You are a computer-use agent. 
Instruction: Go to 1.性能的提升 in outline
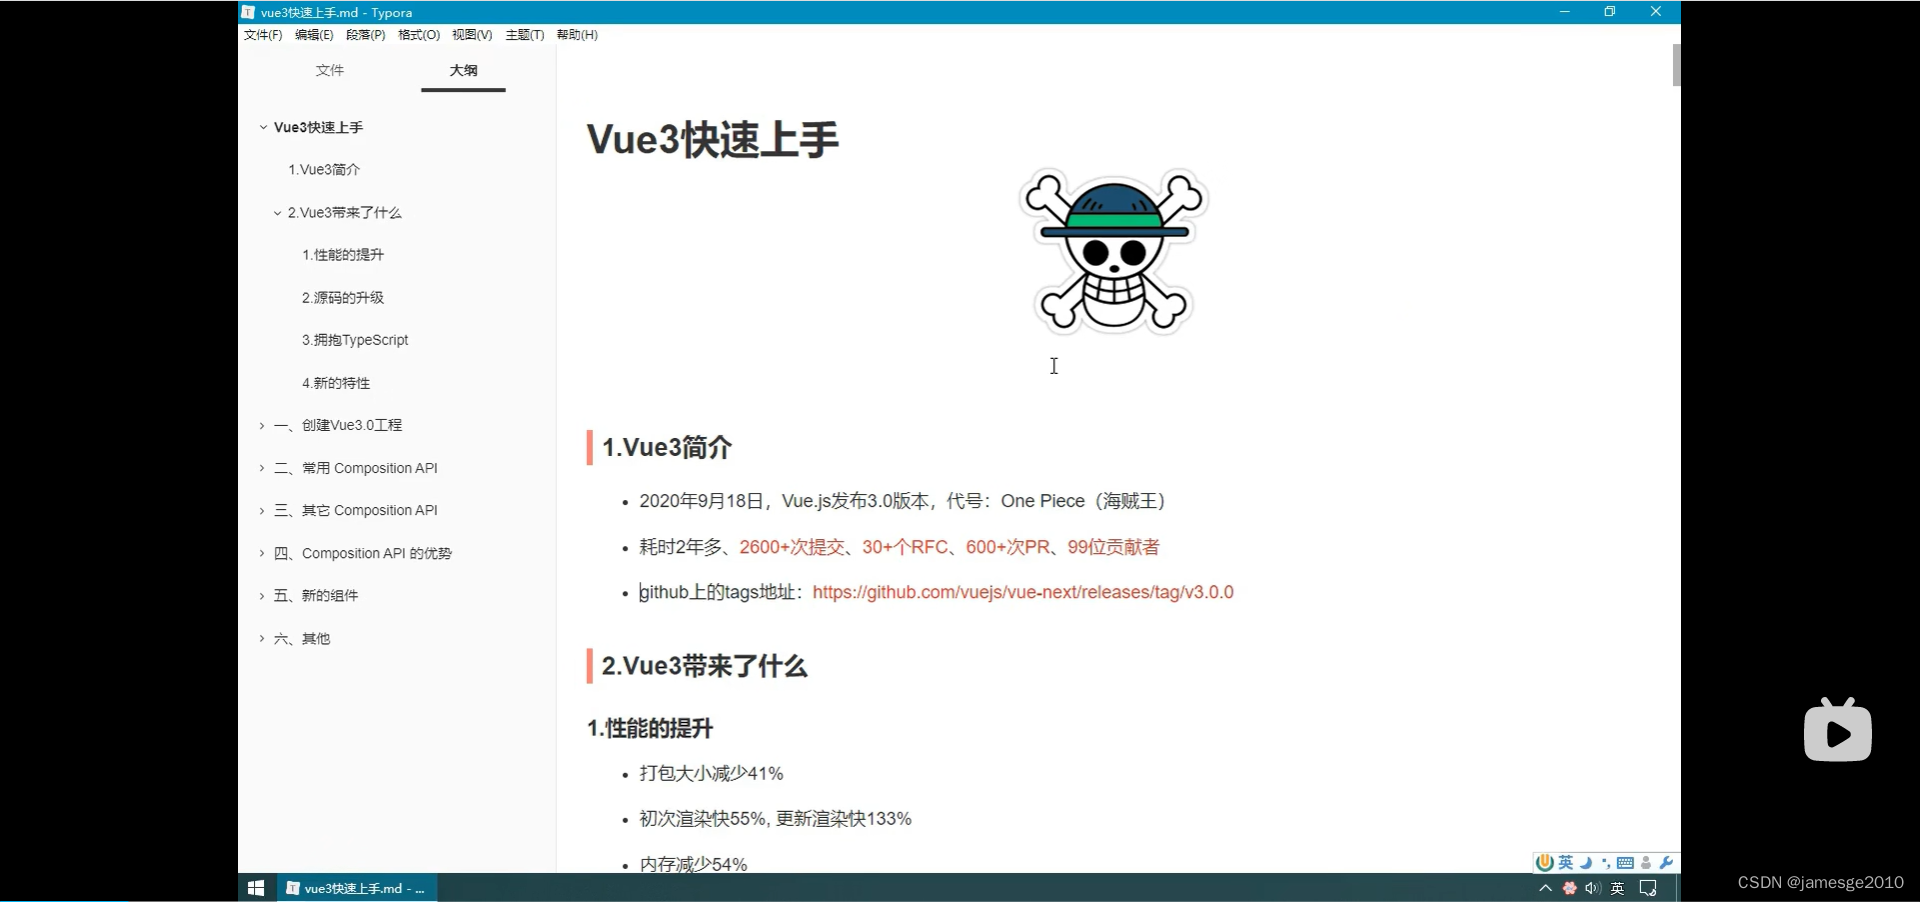coord(343,255)
